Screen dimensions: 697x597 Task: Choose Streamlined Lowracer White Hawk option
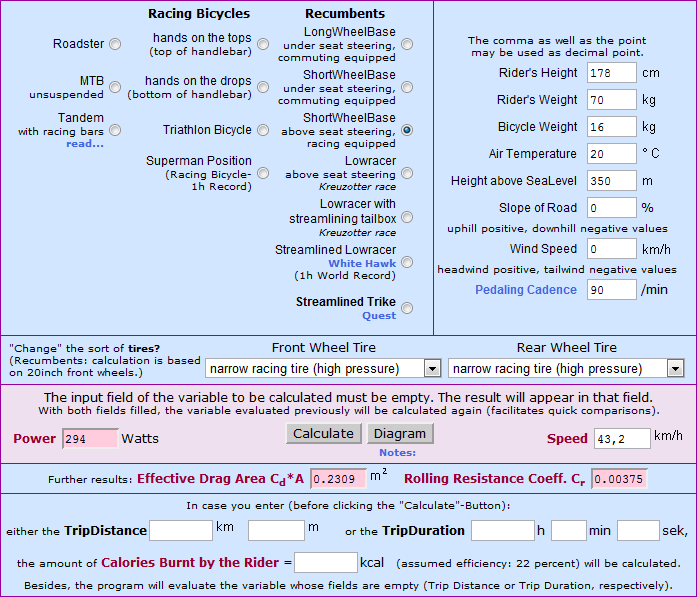[407, 262]
